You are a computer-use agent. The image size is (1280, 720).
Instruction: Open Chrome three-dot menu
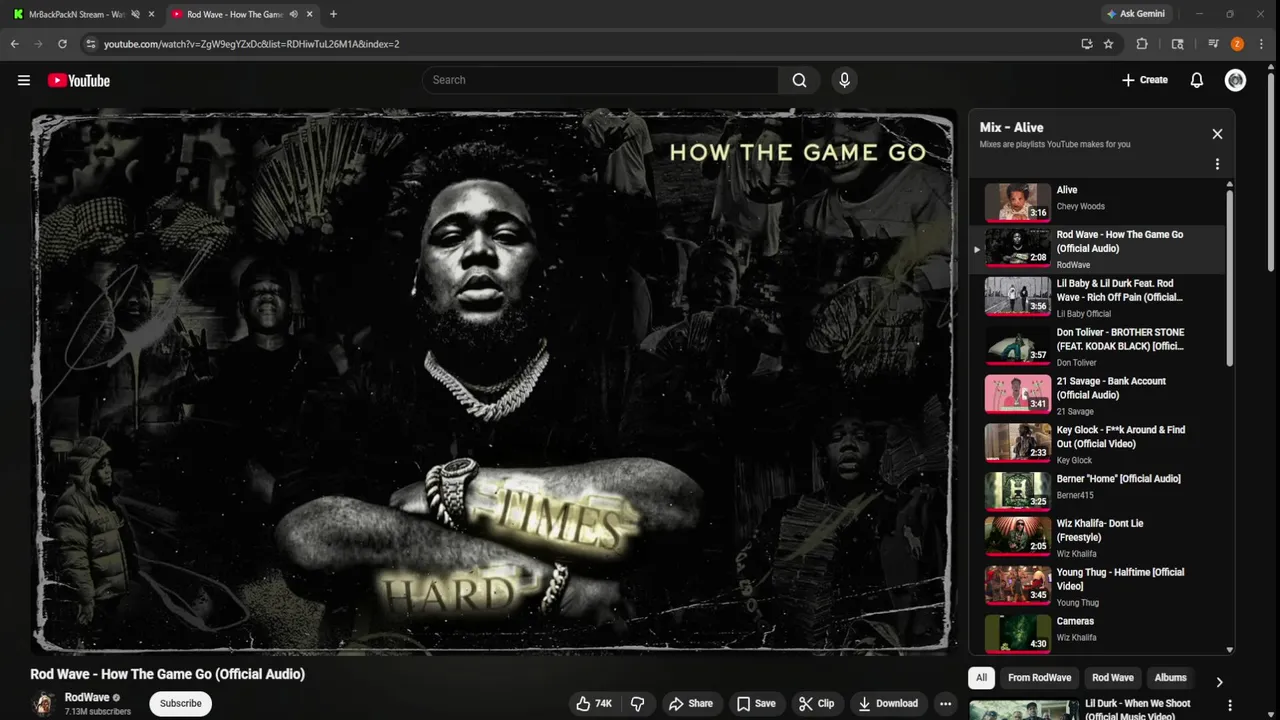[1262, 44]
